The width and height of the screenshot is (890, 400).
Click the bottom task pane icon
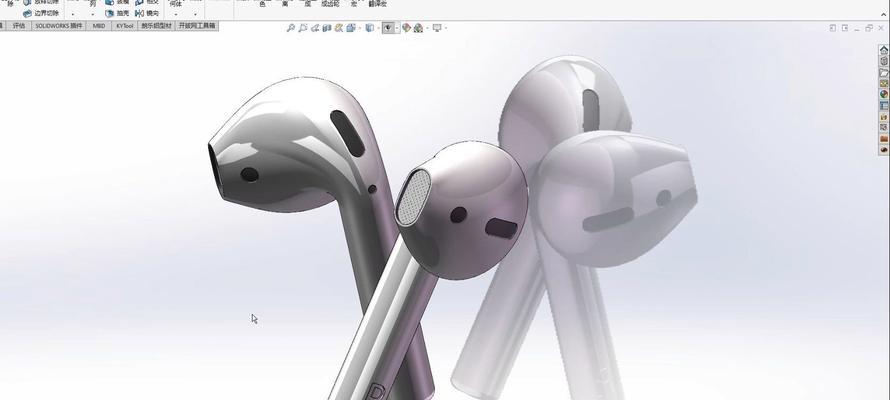[884, 150]
